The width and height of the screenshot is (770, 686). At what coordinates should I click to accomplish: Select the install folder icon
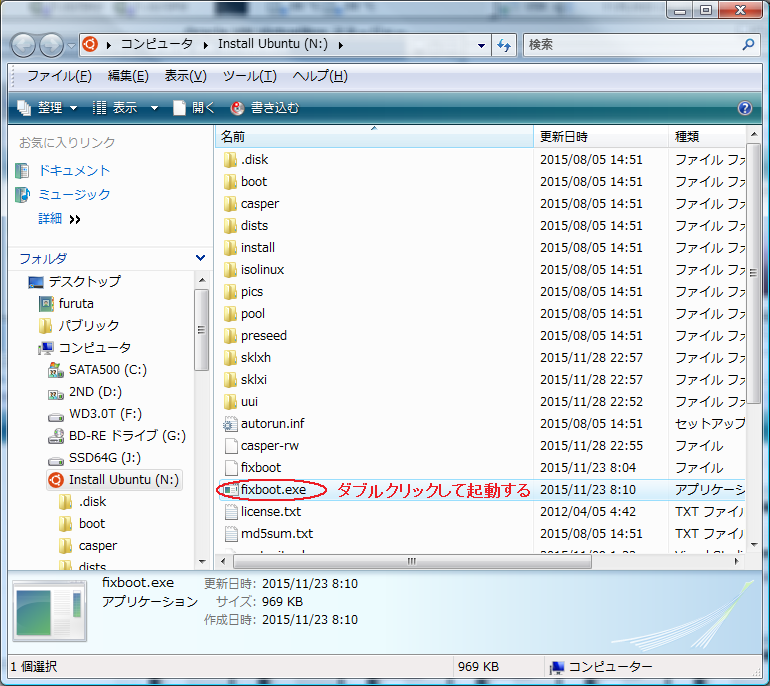pyautogui.click(x=230, y=247)
